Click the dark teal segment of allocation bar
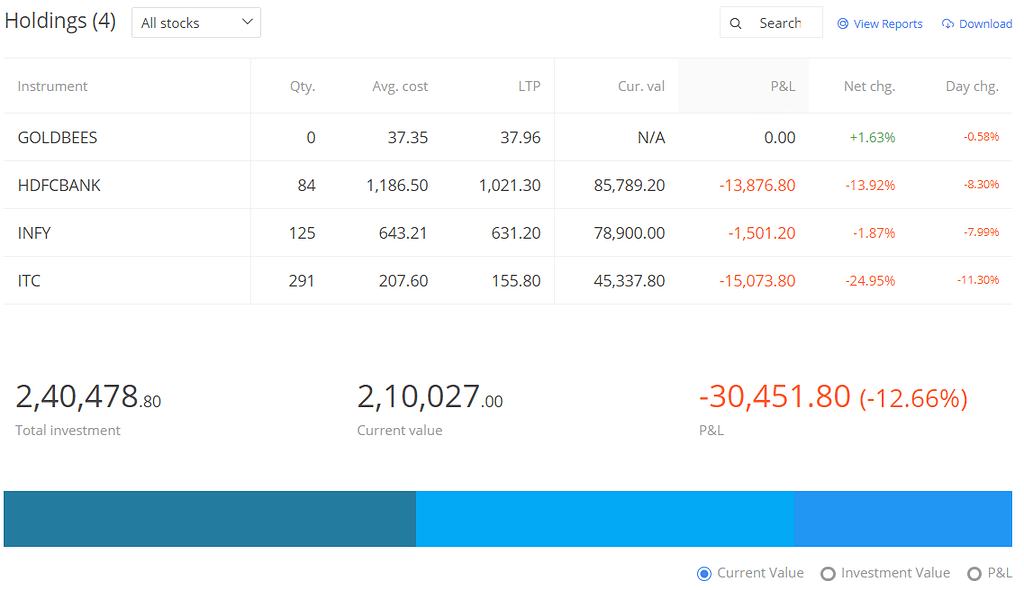Viewport: 1024px width, 590px height. click(x=209, y=519)
